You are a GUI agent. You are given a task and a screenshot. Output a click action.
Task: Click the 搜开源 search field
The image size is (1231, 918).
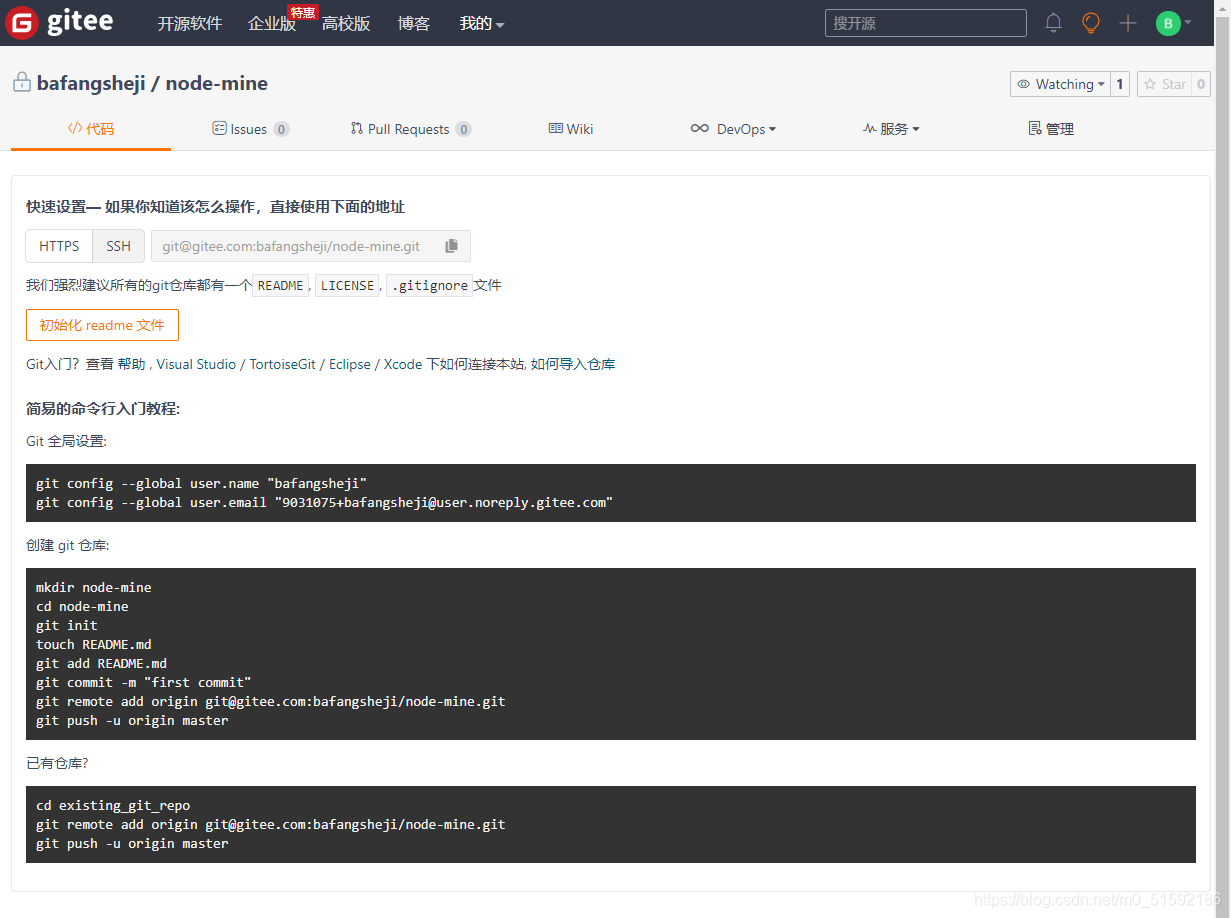click(x=926, y=23)
